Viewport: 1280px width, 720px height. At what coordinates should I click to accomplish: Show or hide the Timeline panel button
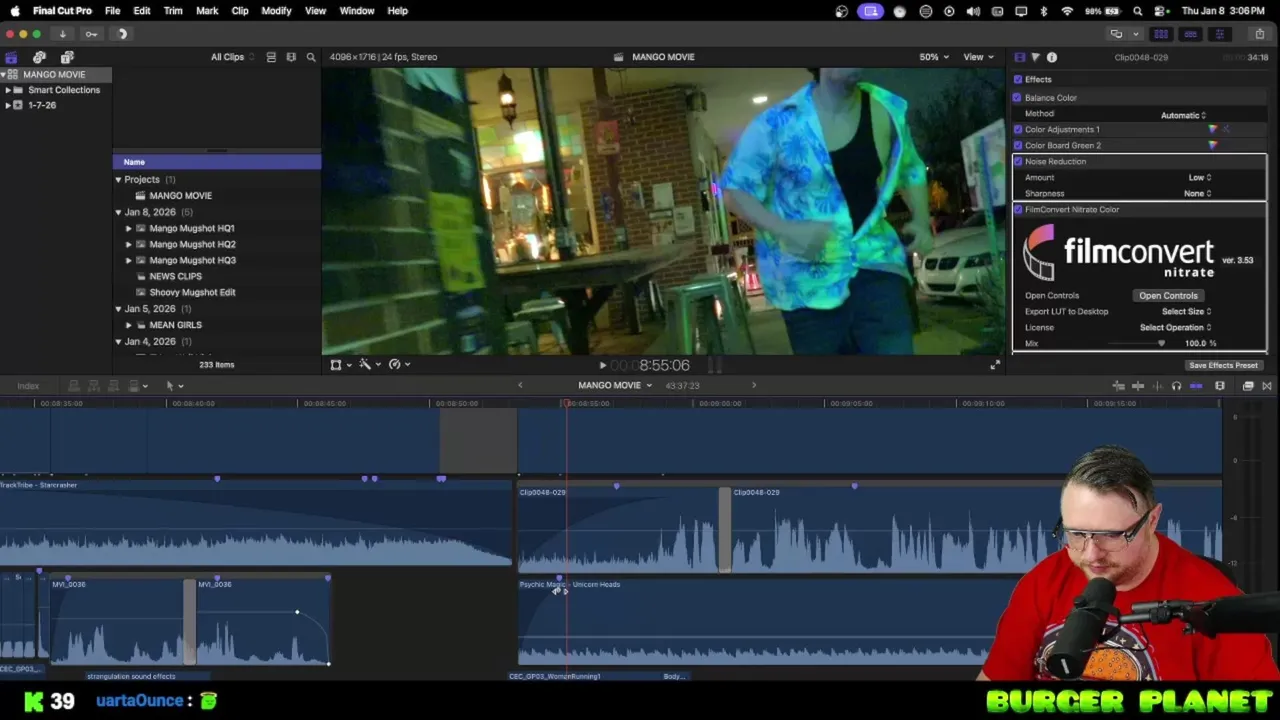pyautogui.click(x=1190, y=34)
